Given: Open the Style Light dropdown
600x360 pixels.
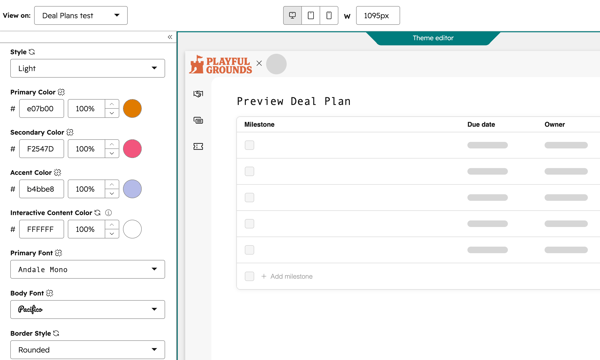Looking at the screenshot, I should pos(88,68).
